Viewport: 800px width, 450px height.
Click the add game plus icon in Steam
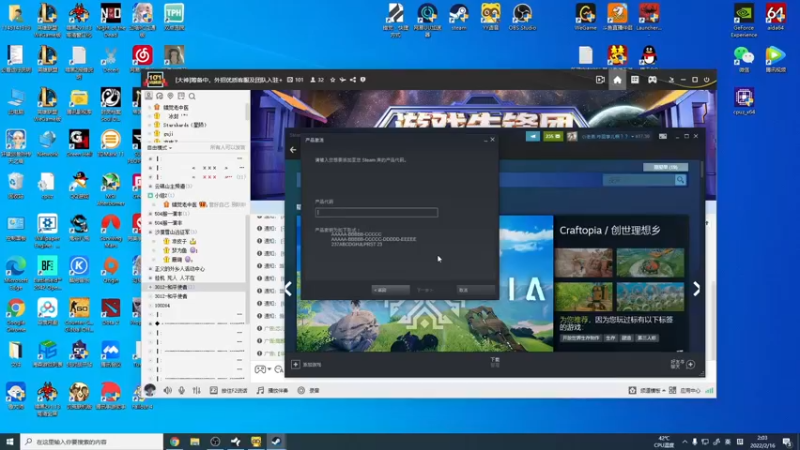(295, 364)
